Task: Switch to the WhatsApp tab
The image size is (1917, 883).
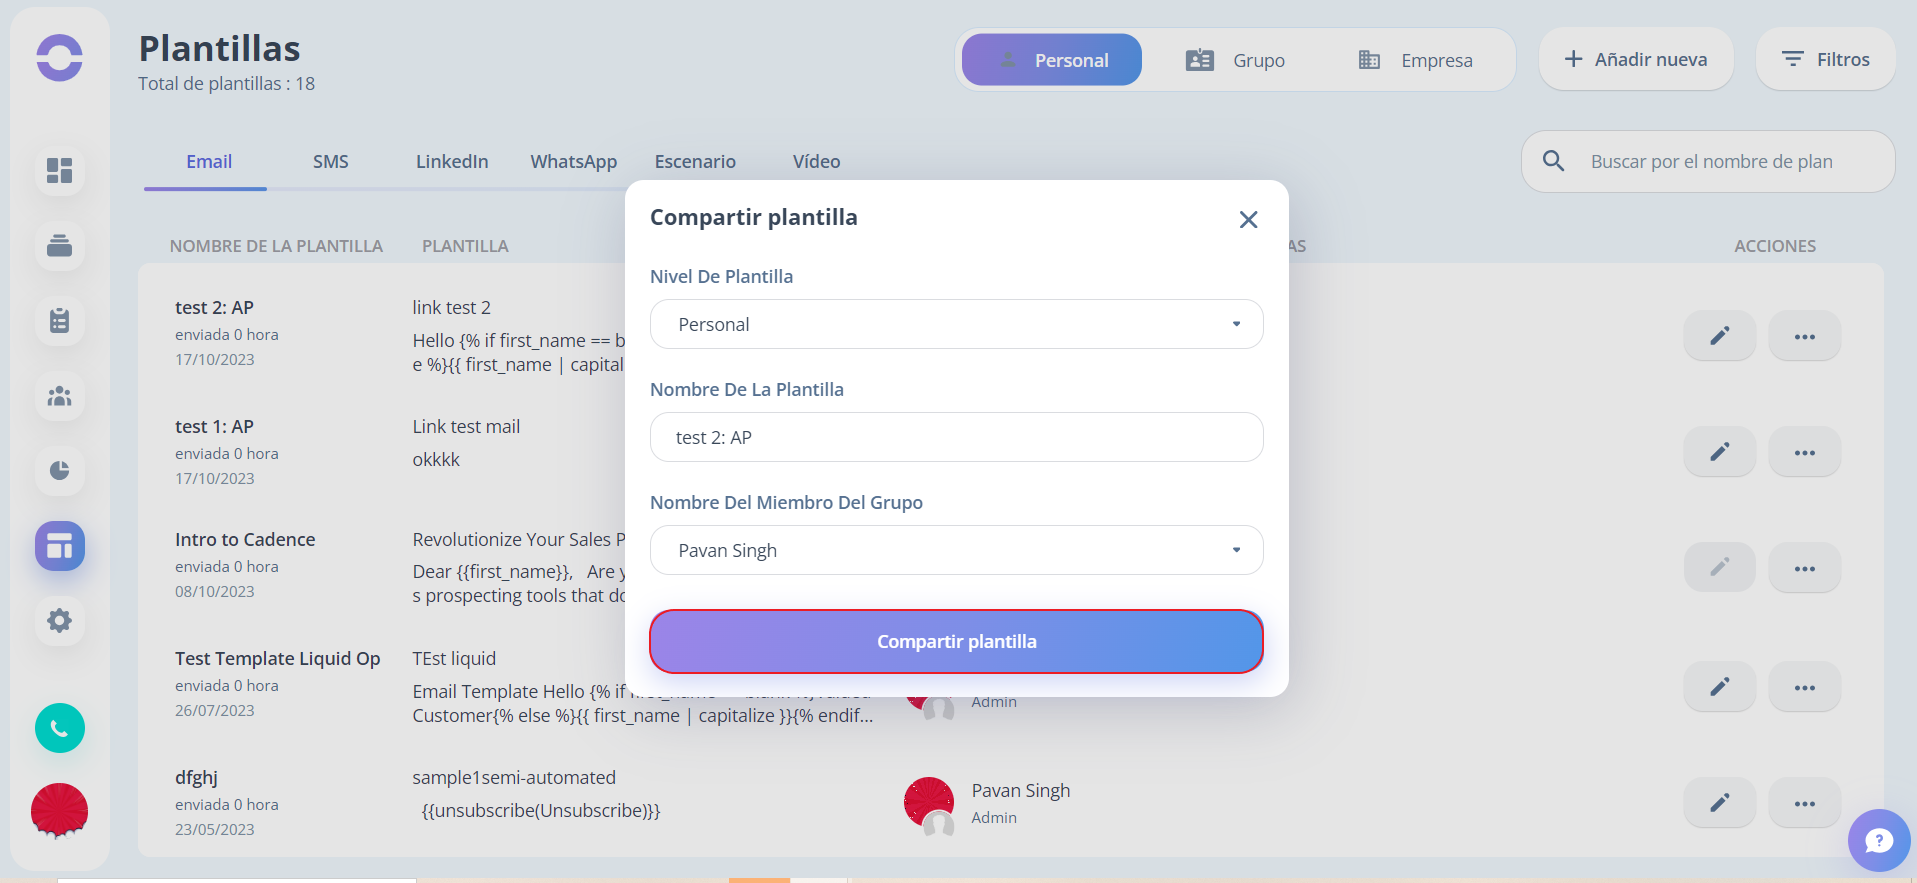Action: coord(573,161)
